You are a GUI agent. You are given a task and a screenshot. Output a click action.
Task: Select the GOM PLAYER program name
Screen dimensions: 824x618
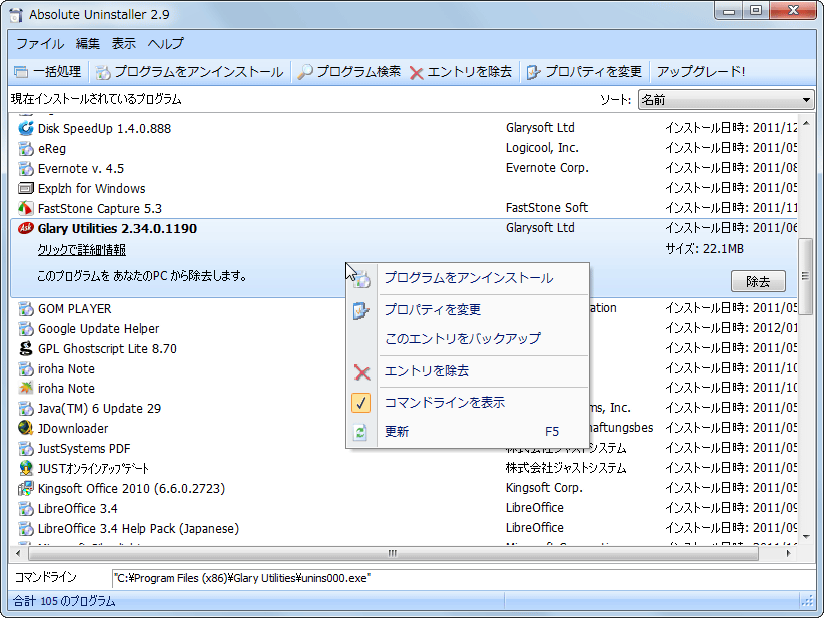coord(75,309)
